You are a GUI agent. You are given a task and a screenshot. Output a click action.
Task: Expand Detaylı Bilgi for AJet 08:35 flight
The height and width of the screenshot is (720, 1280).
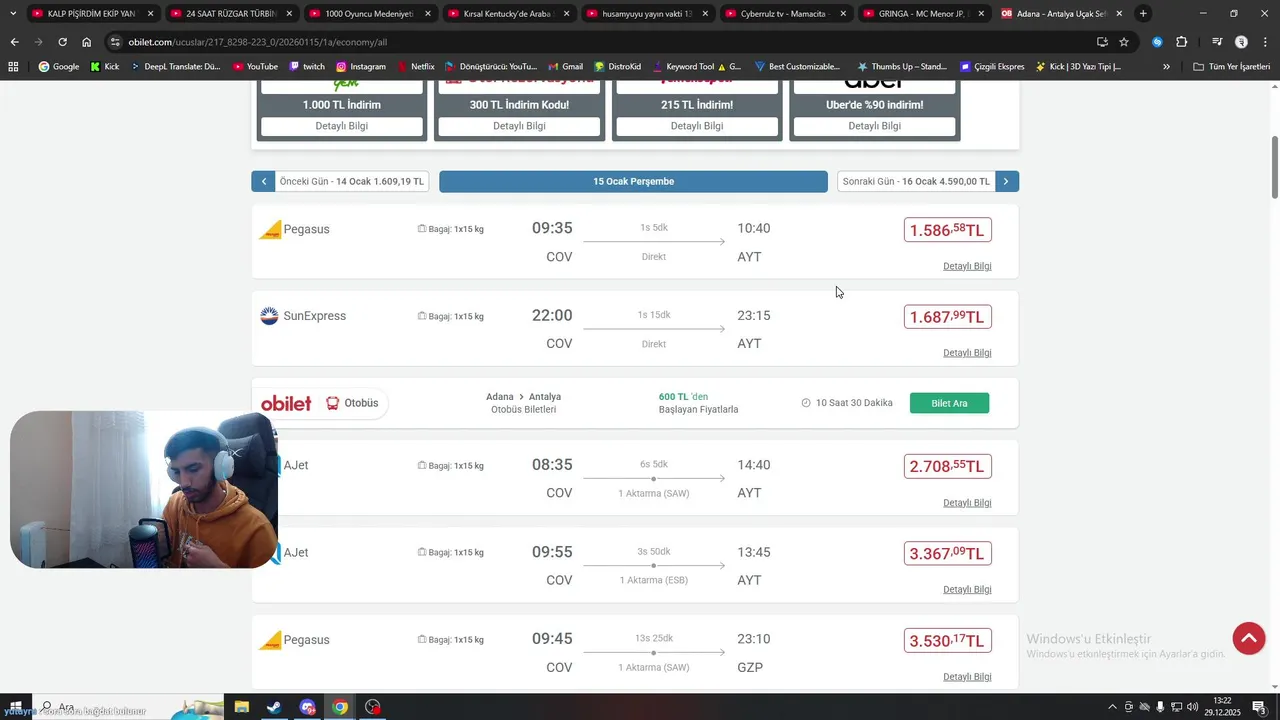coord(967,503)
